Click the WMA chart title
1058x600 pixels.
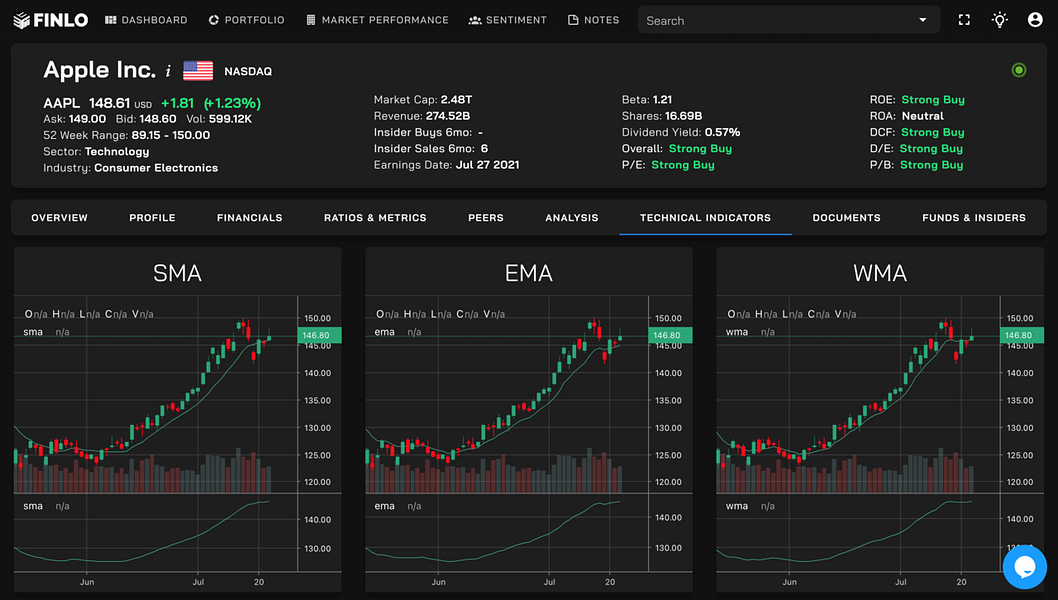880,273
